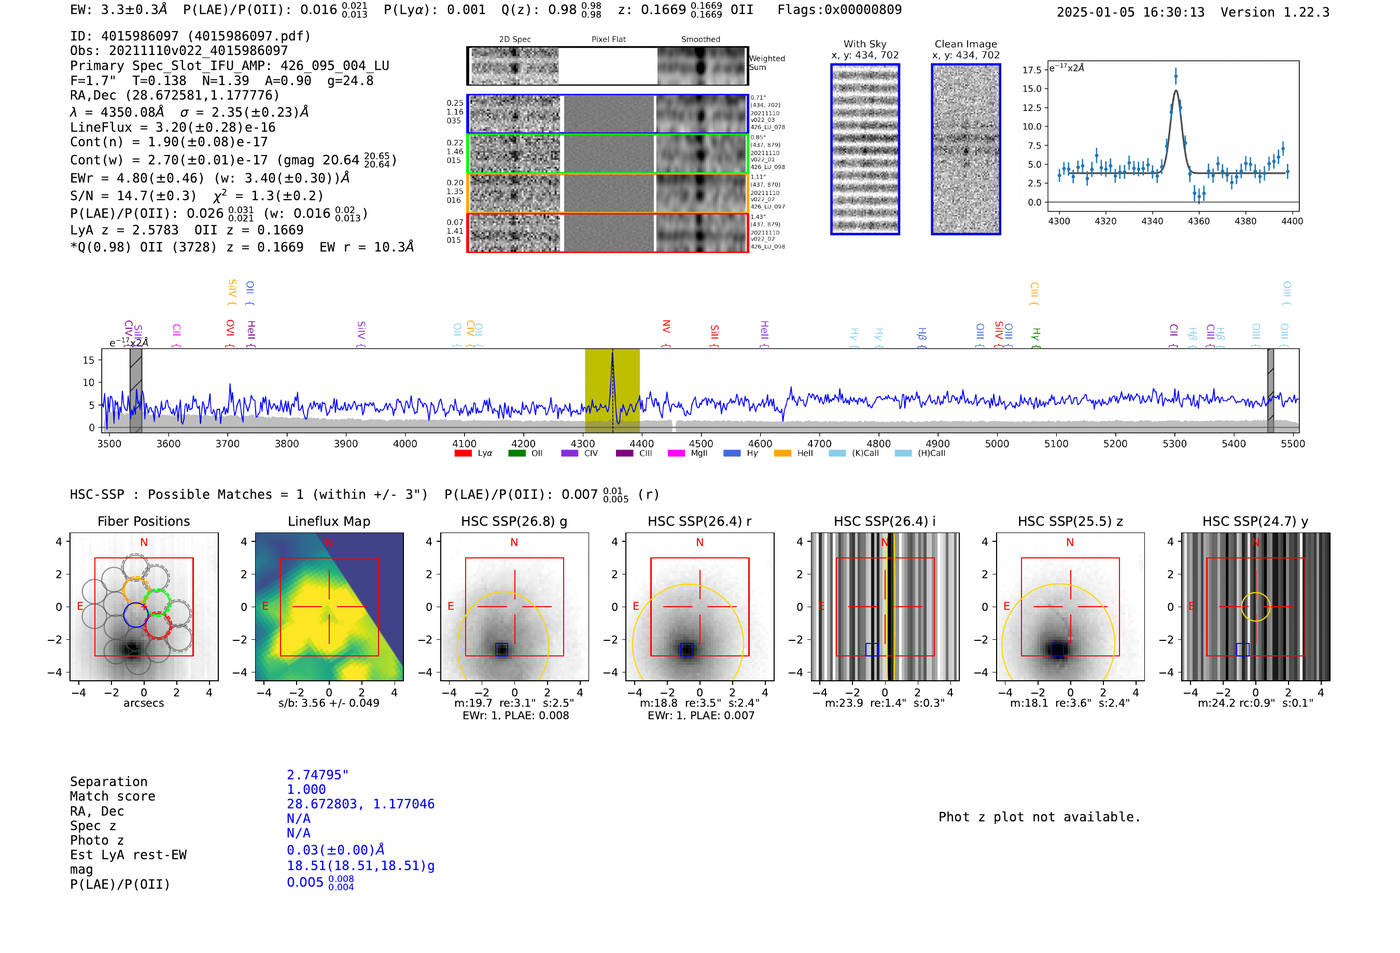Click the With Sky cutout image

865,149
